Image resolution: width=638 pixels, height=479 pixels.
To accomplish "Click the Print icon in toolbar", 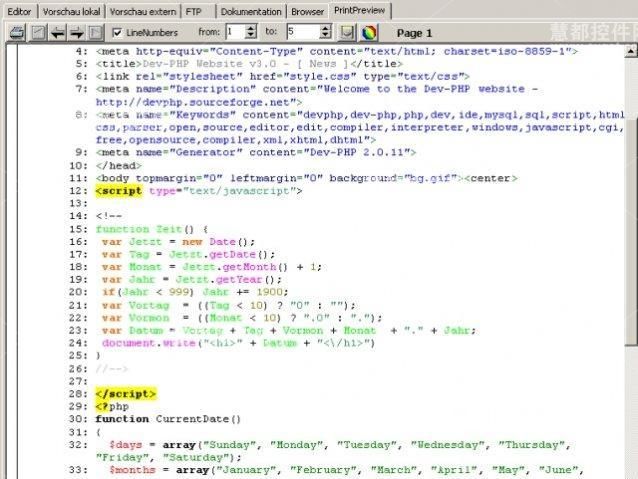I will (x=16, y=33).
